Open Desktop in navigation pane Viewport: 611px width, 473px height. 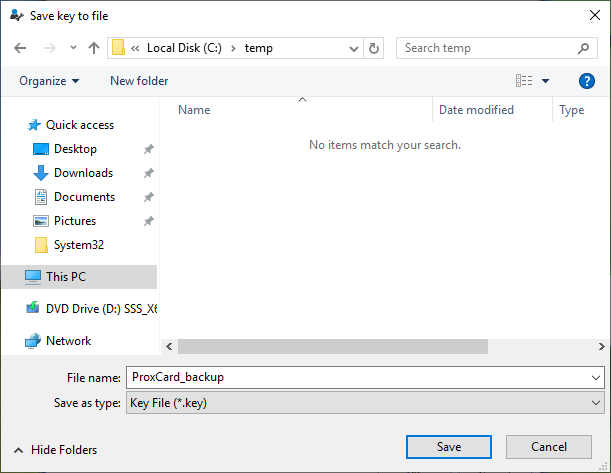pos(75,149)
